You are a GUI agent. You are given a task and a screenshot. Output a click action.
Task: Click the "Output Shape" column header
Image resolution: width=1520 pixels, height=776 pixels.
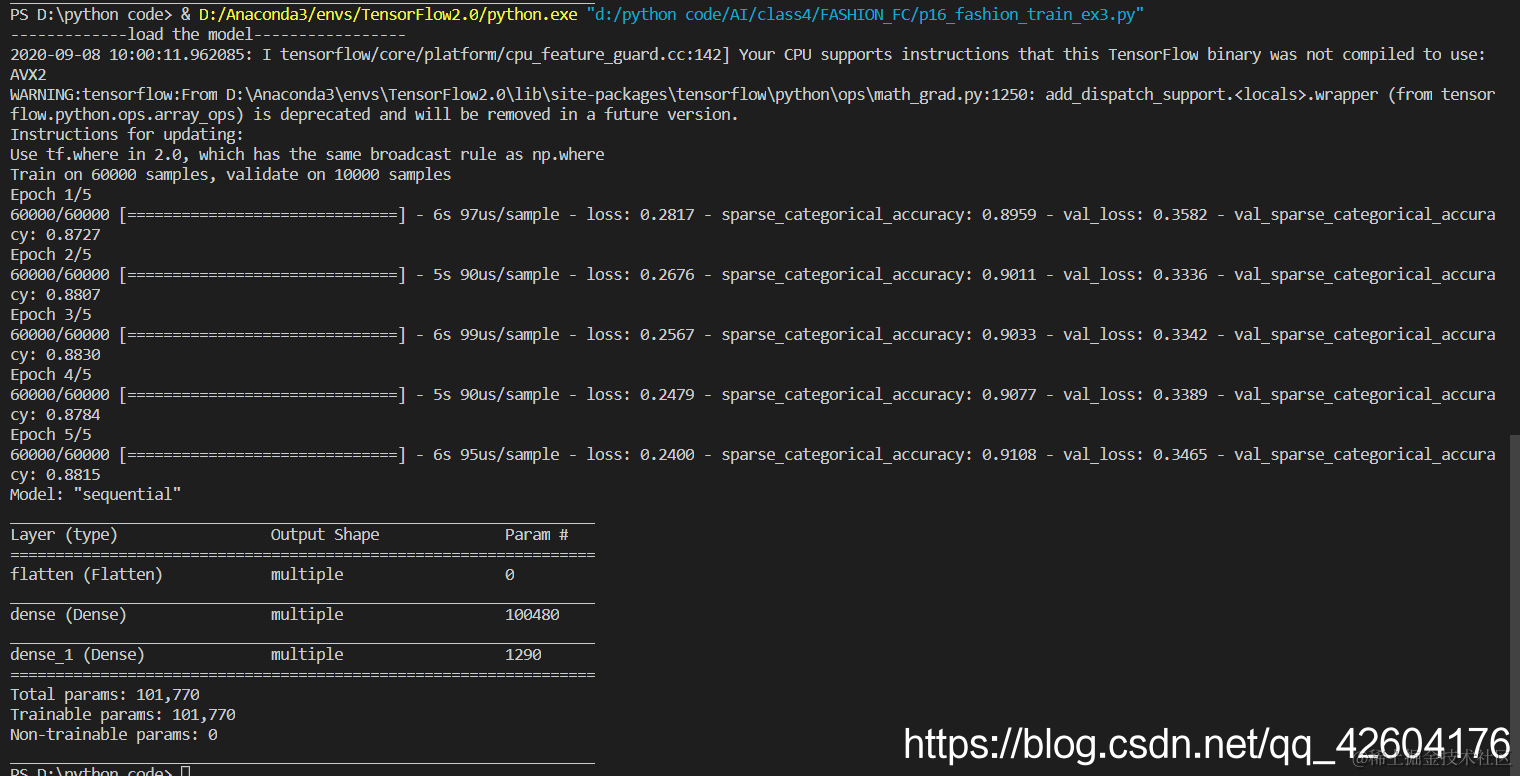(x=325, y=534)
